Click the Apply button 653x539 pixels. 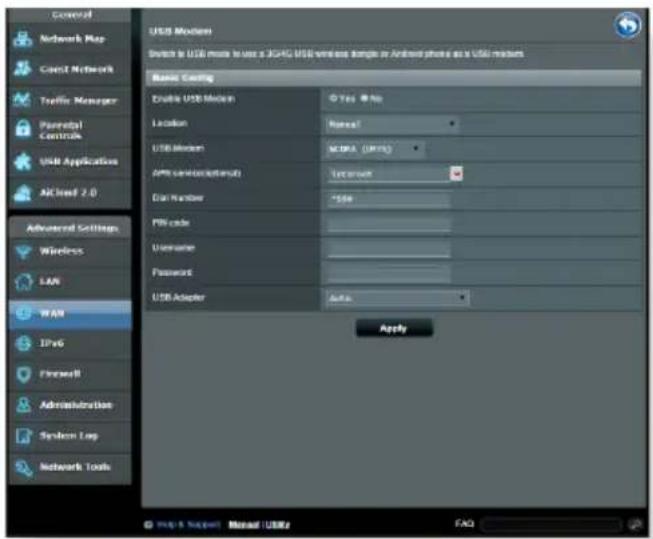(x=394, y=329)
